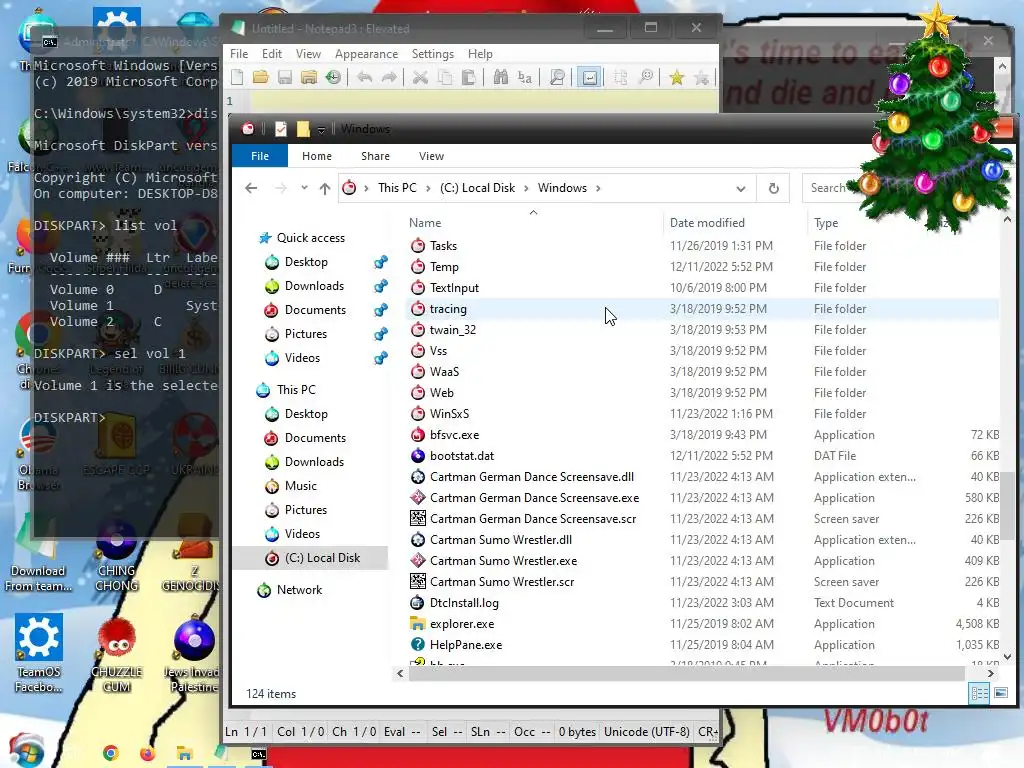Toggle the Word Wrap button in Notepad3
Viewport: 1024px width, 768px height.
pyautogui.click(x=589, y=78)
